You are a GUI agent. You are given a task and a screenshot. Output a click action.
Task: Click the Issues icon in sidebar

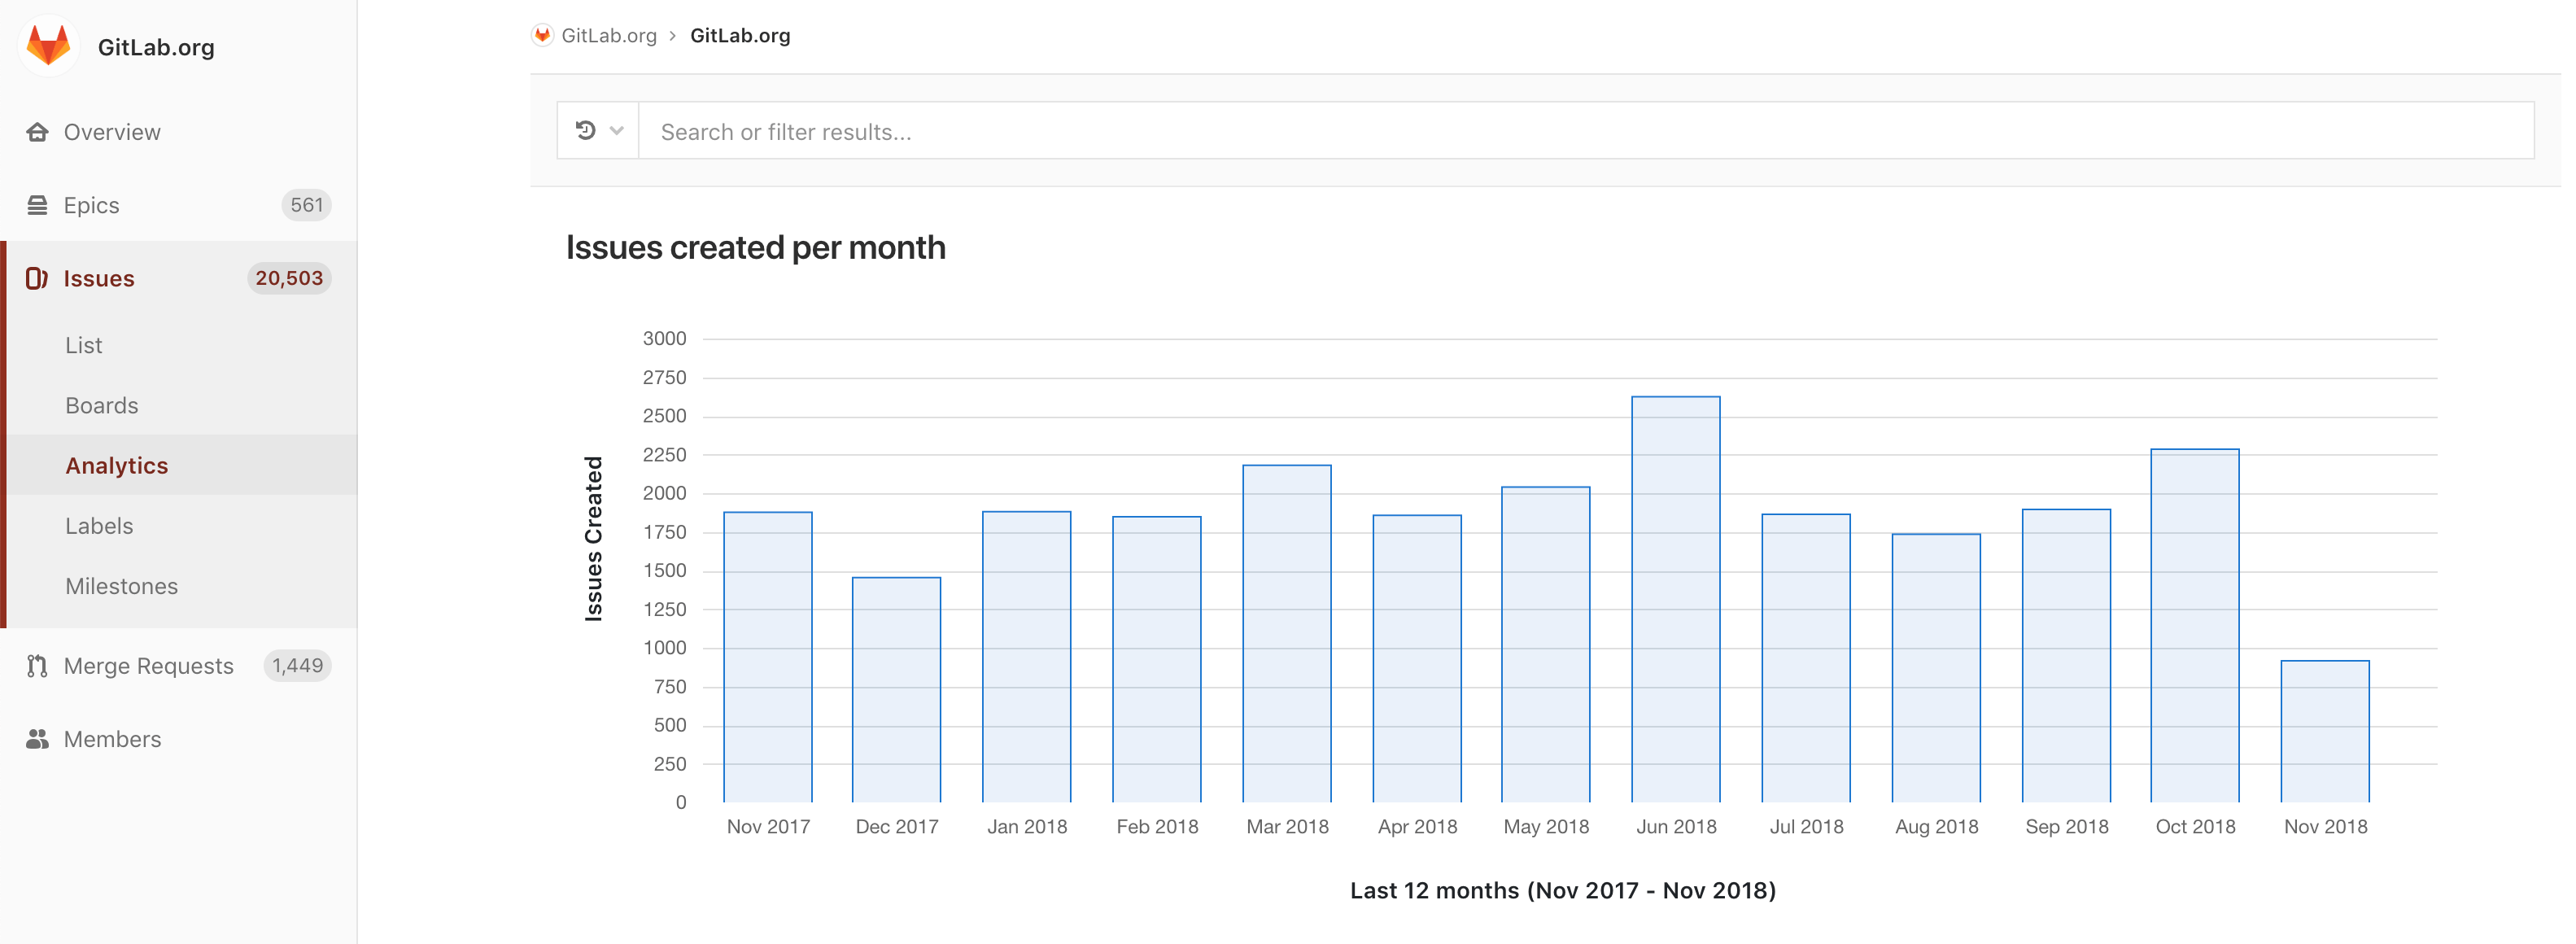37,278
